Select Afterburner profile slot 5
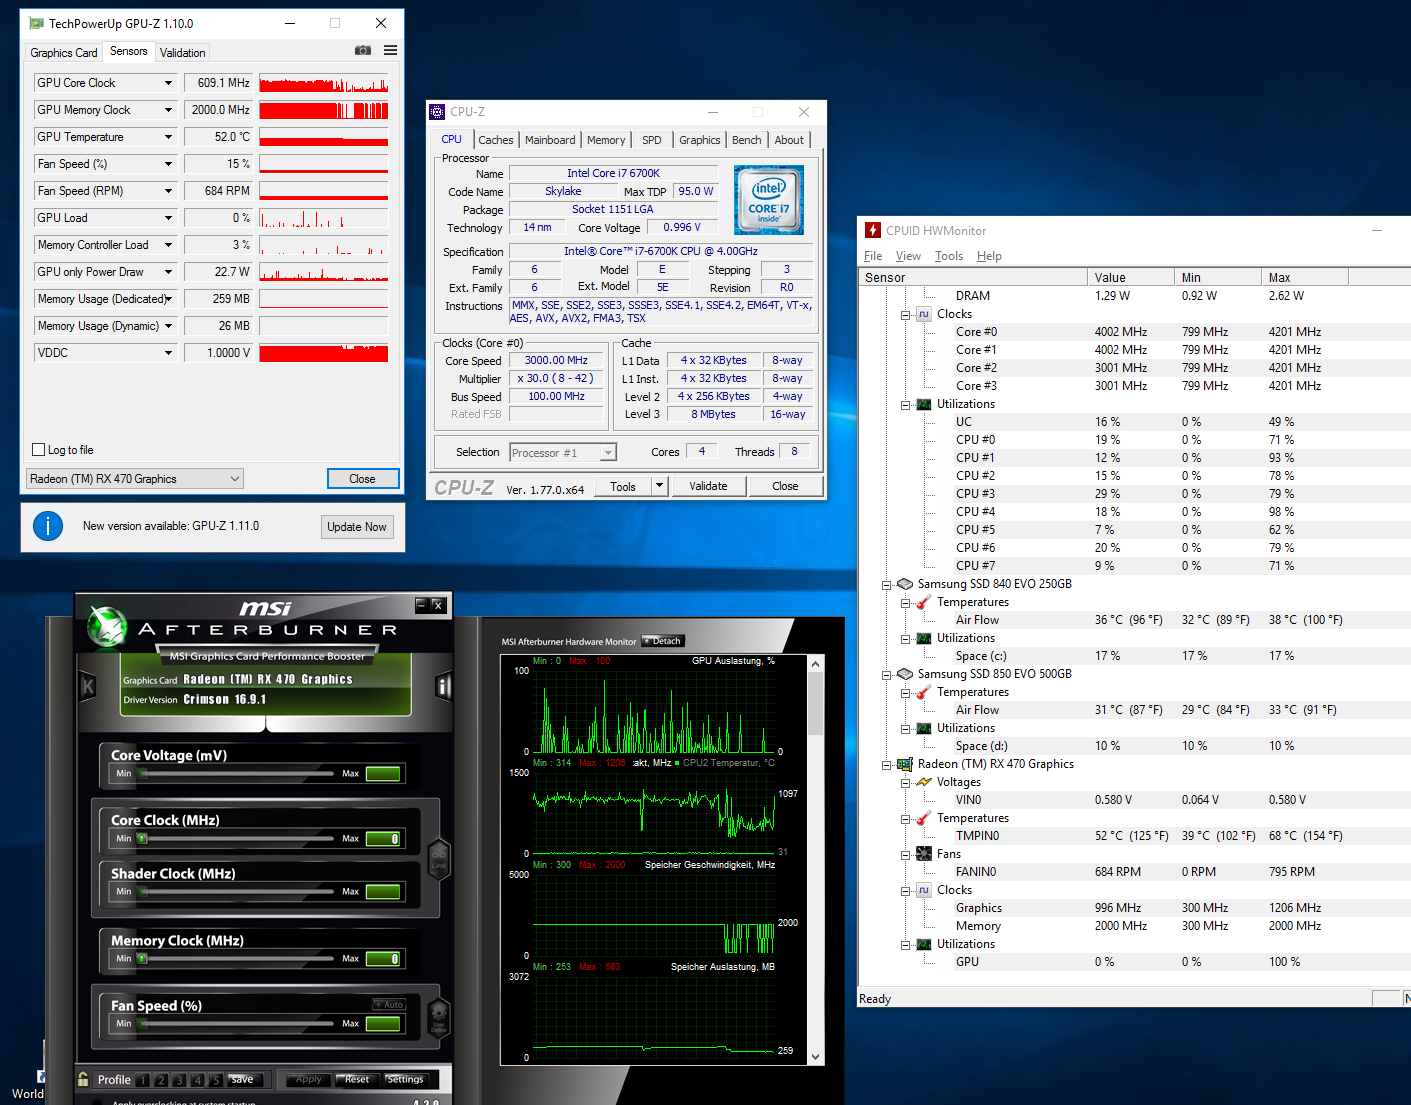This screenshot has height=1105, width=1411. coord(215,1080)
